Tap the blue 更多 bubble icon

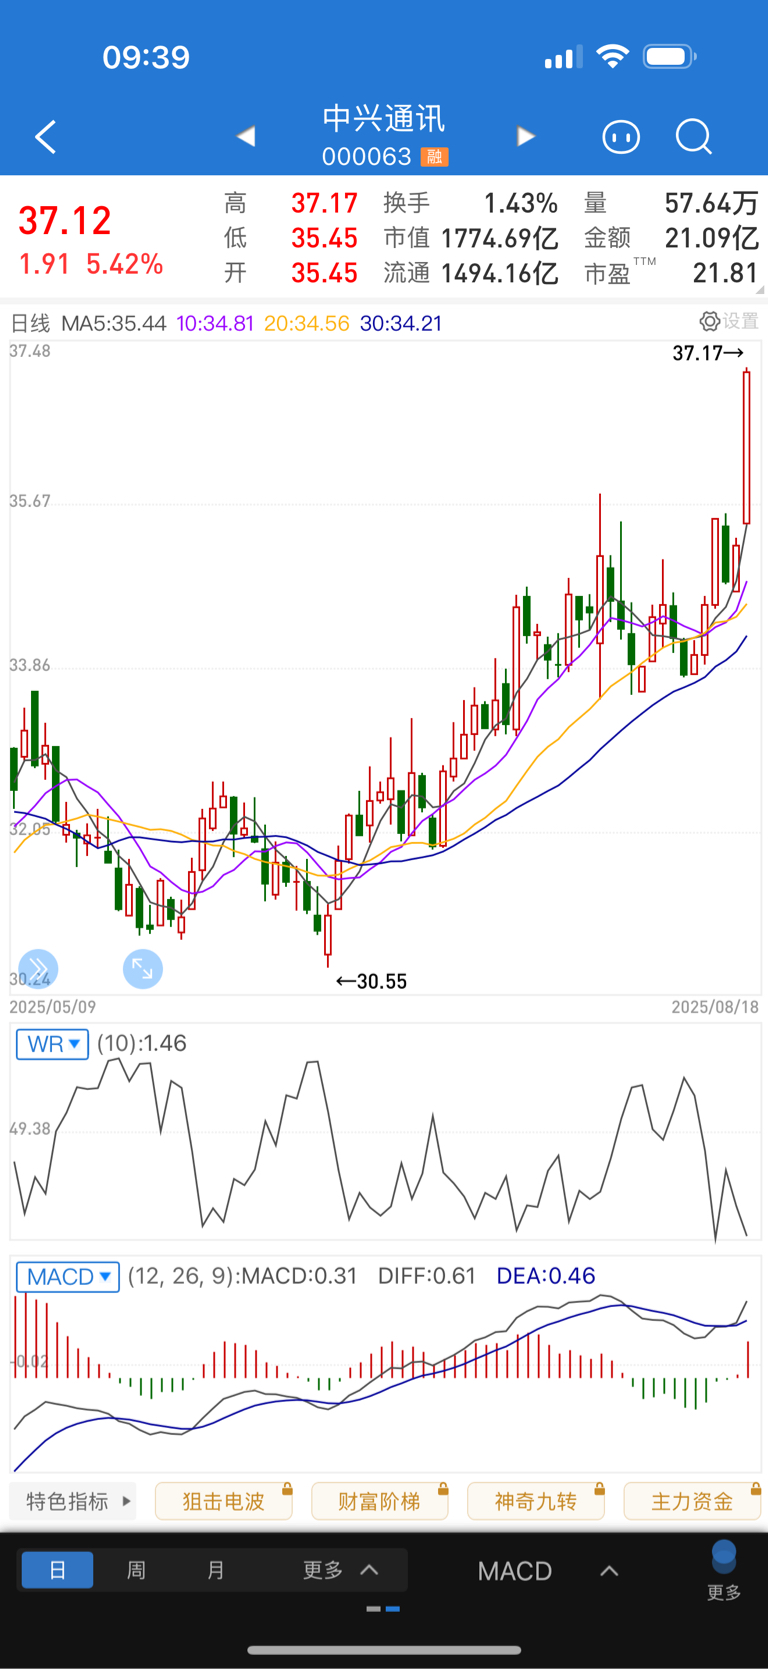(724, 1557)
